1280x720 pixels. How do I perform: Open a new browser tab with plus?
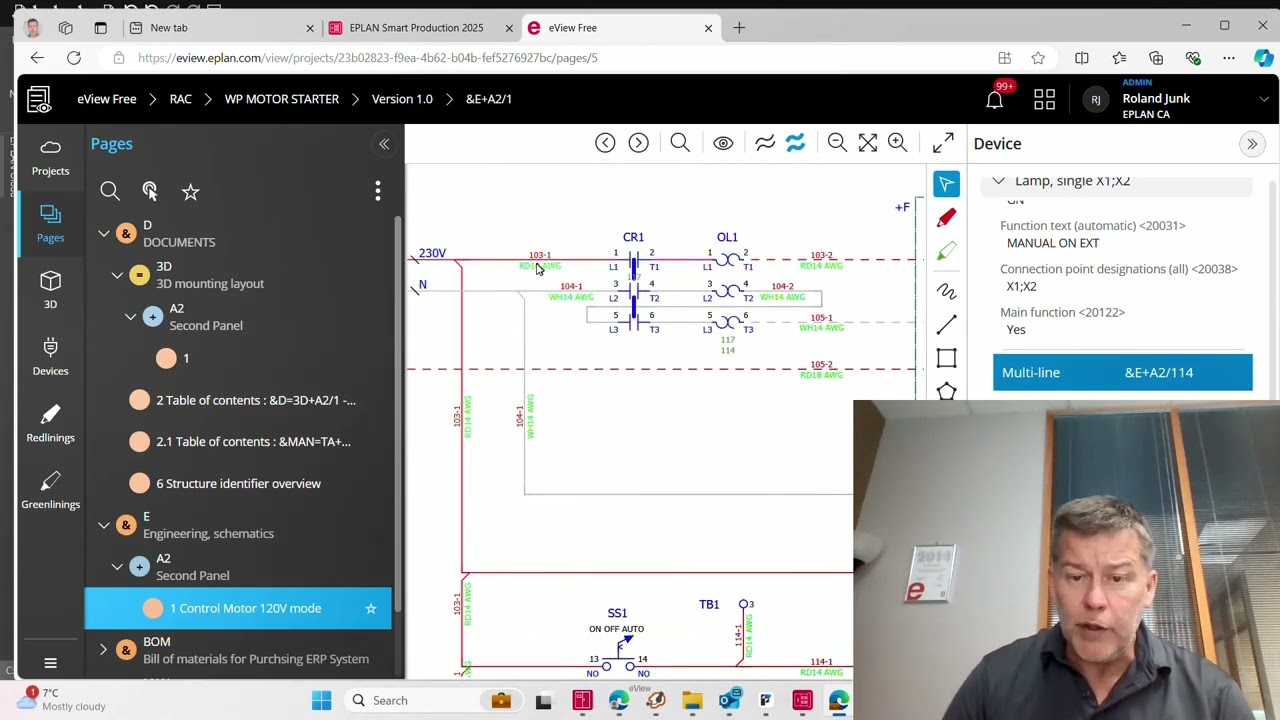coord(739,28)
